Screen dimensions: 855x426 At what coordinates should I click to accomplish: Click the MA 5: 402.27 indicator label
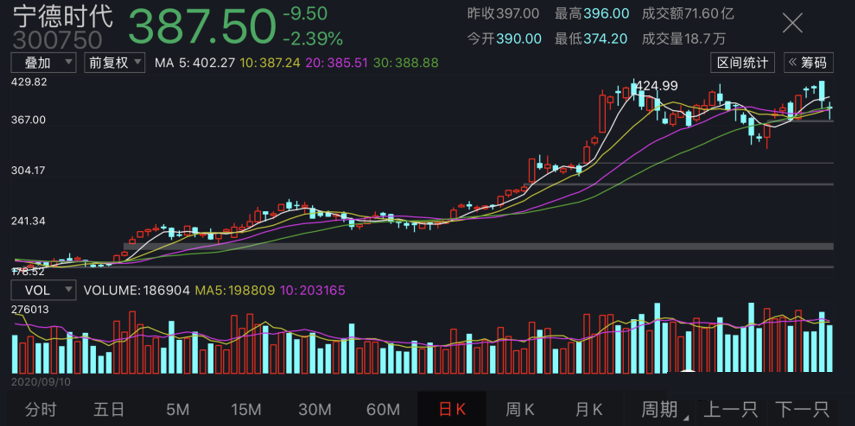(x=195, y=63)
